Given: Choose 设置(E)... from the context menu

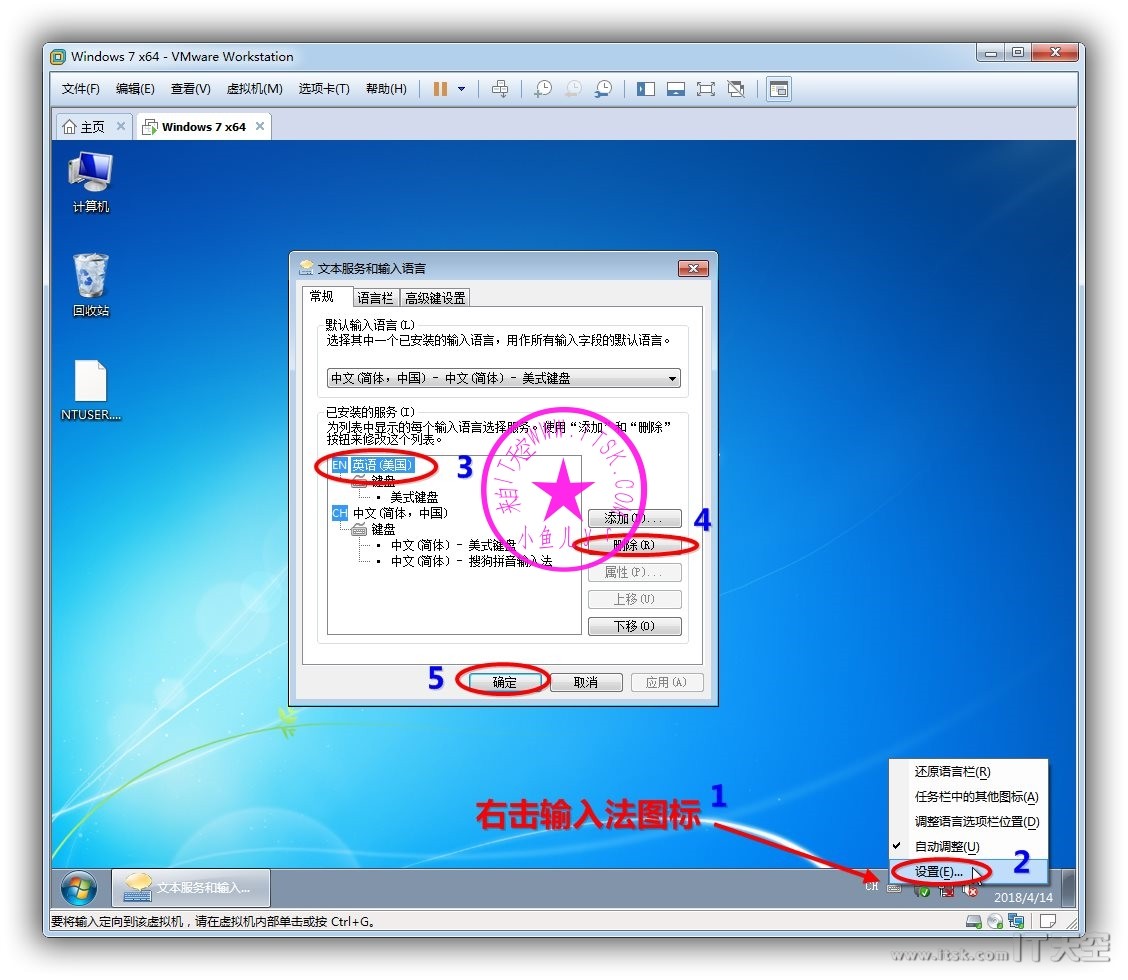Looking at the screenshot, I should tap(938, 872).
